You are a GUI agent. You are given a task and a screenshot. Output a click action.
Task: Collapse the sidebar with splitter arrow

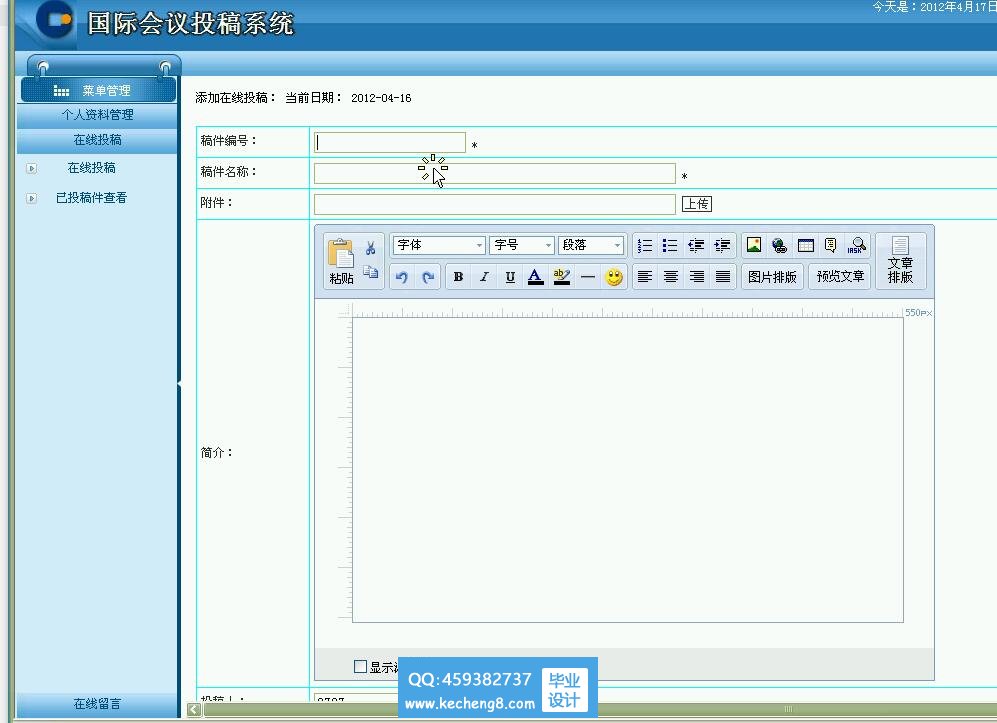[179, 385]
